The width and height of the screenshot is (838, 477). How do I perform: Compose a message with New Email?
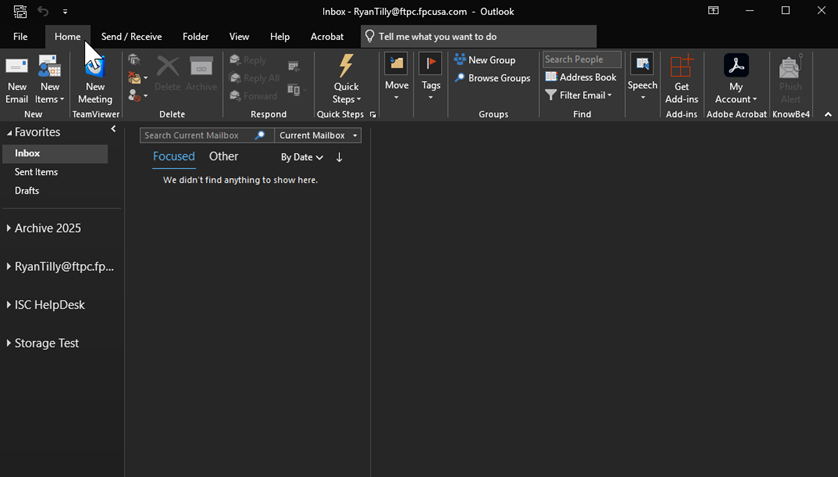(17, 80)
